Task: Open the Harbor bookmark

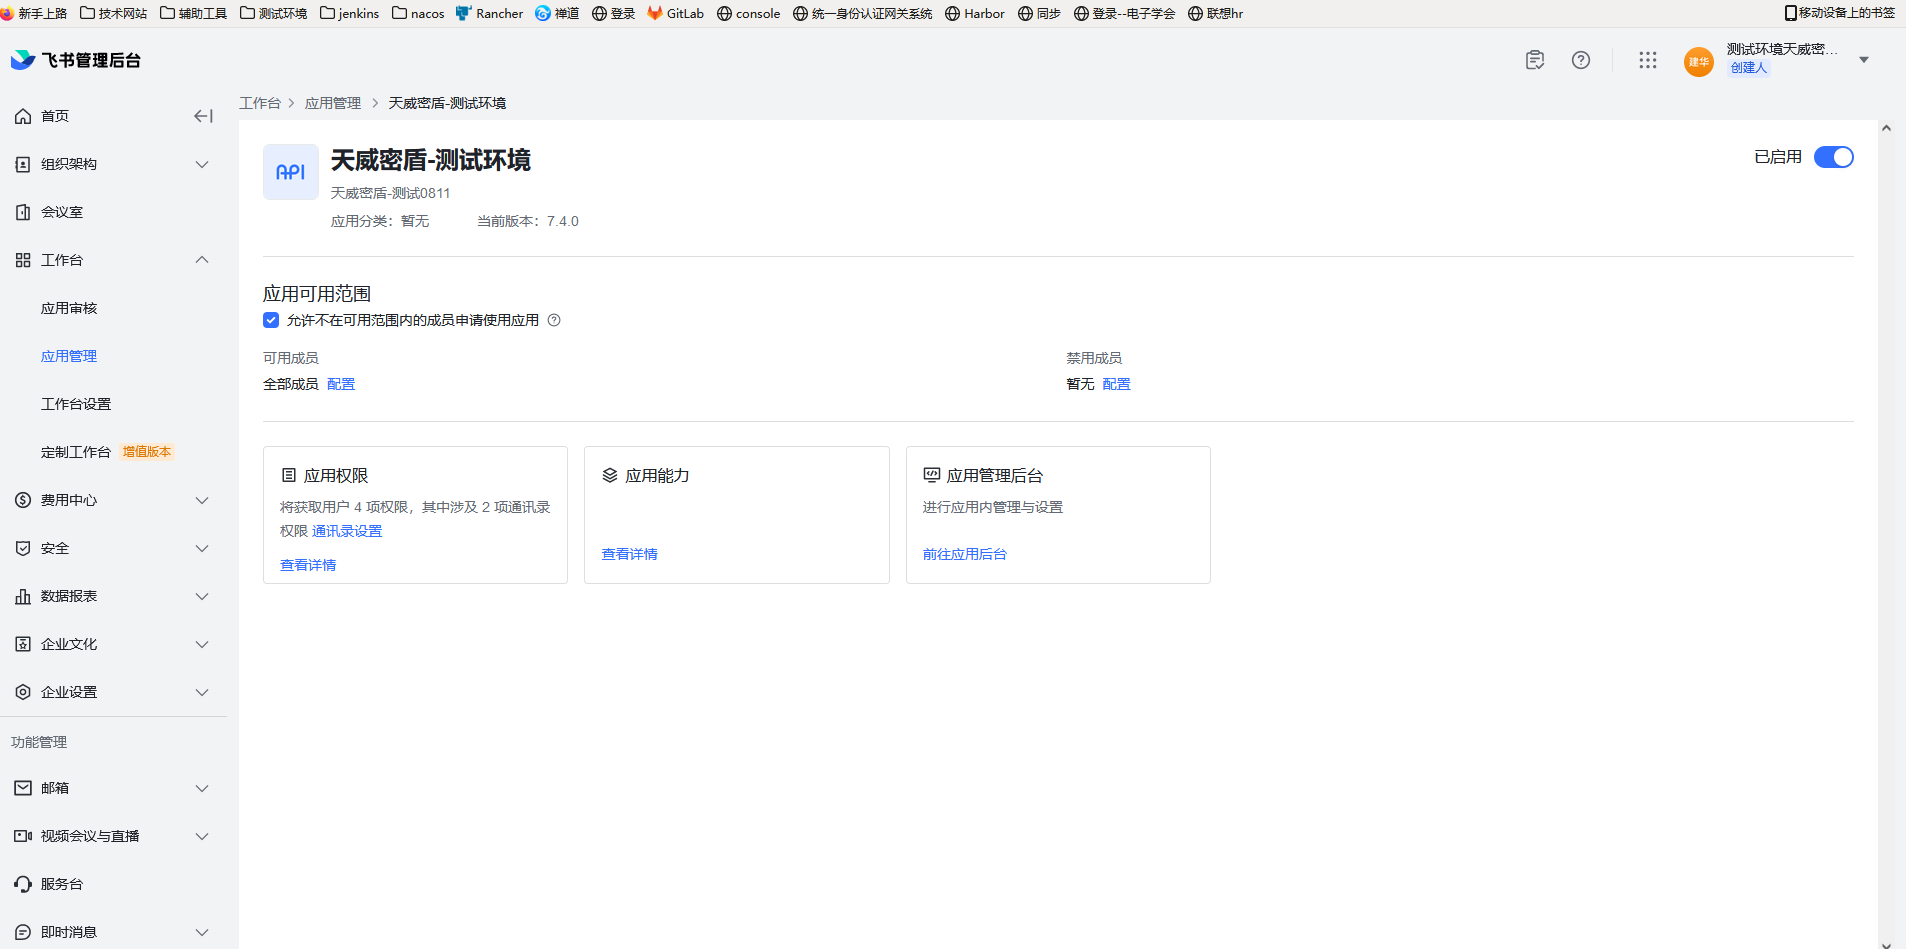Action: (x=975, y=13)
